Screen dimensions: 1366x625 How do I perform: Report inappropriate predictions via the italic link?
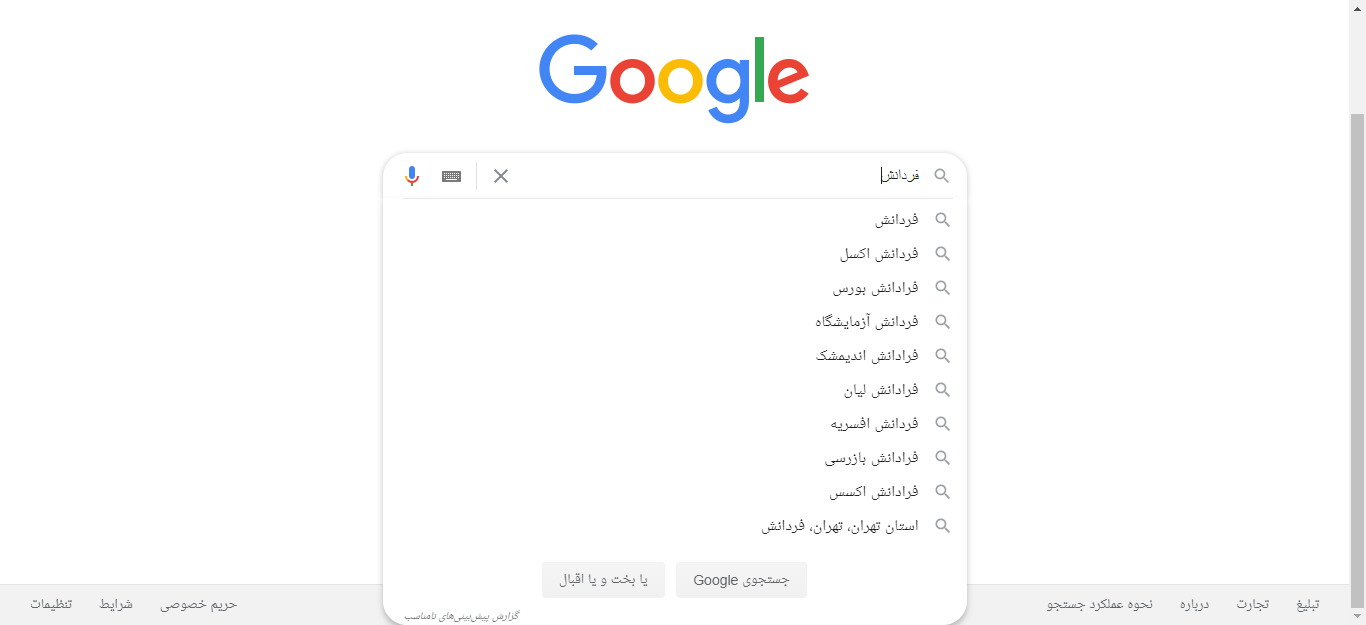[462, 616]
